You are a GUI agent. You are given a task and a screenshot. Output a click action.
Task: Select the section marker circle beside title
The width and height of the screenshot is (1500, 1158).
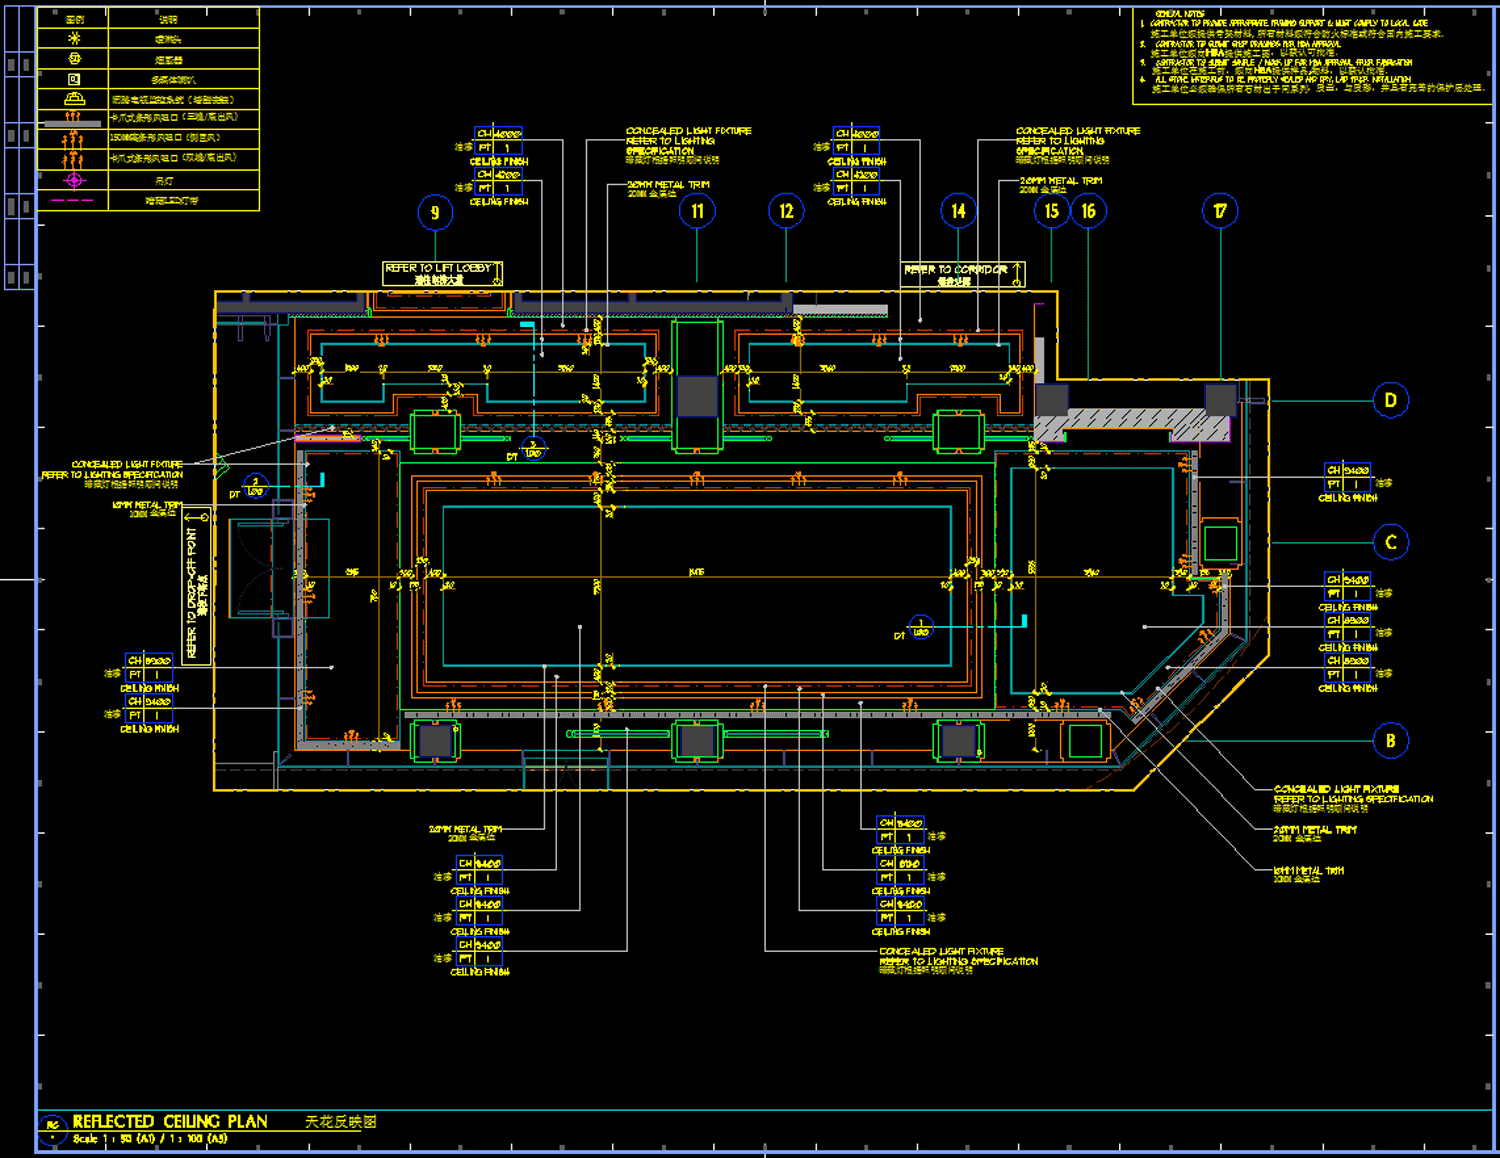point(52,1130)
